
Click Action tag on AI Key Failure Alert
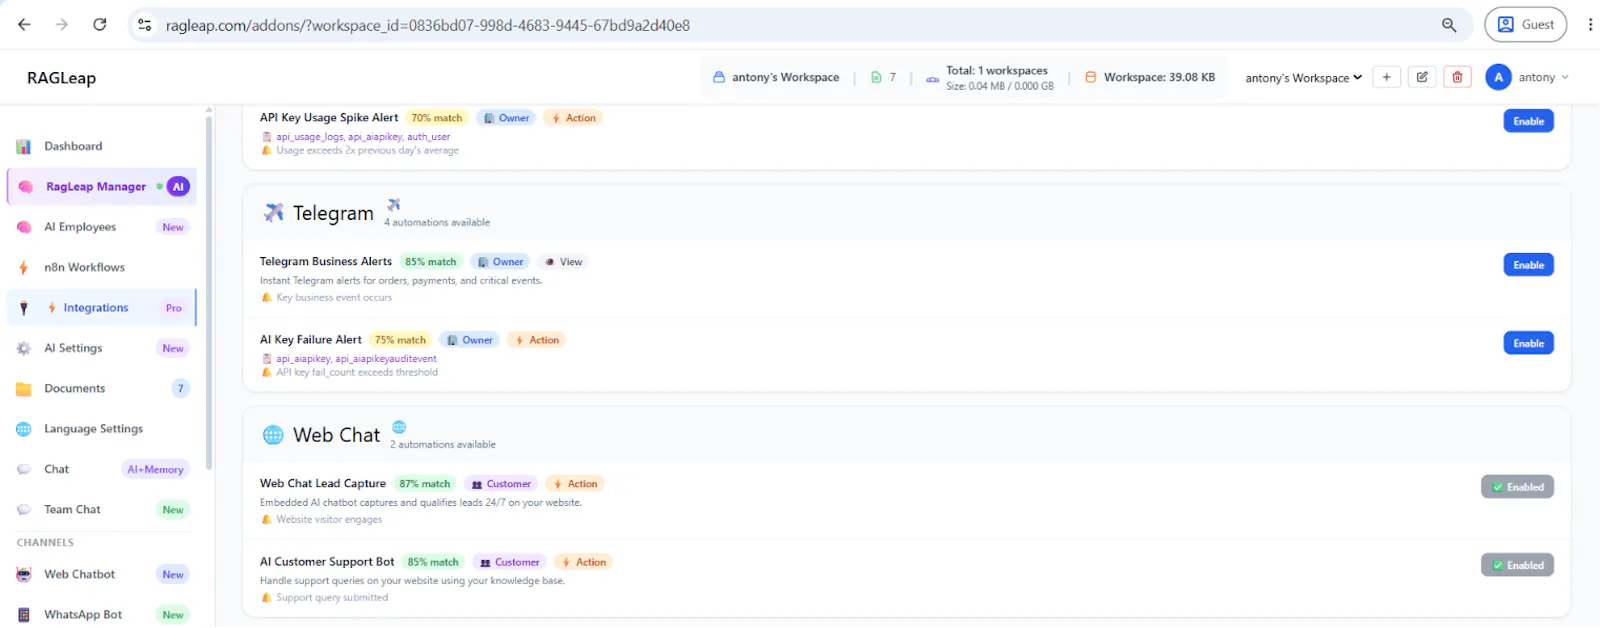tap(537, 340)
